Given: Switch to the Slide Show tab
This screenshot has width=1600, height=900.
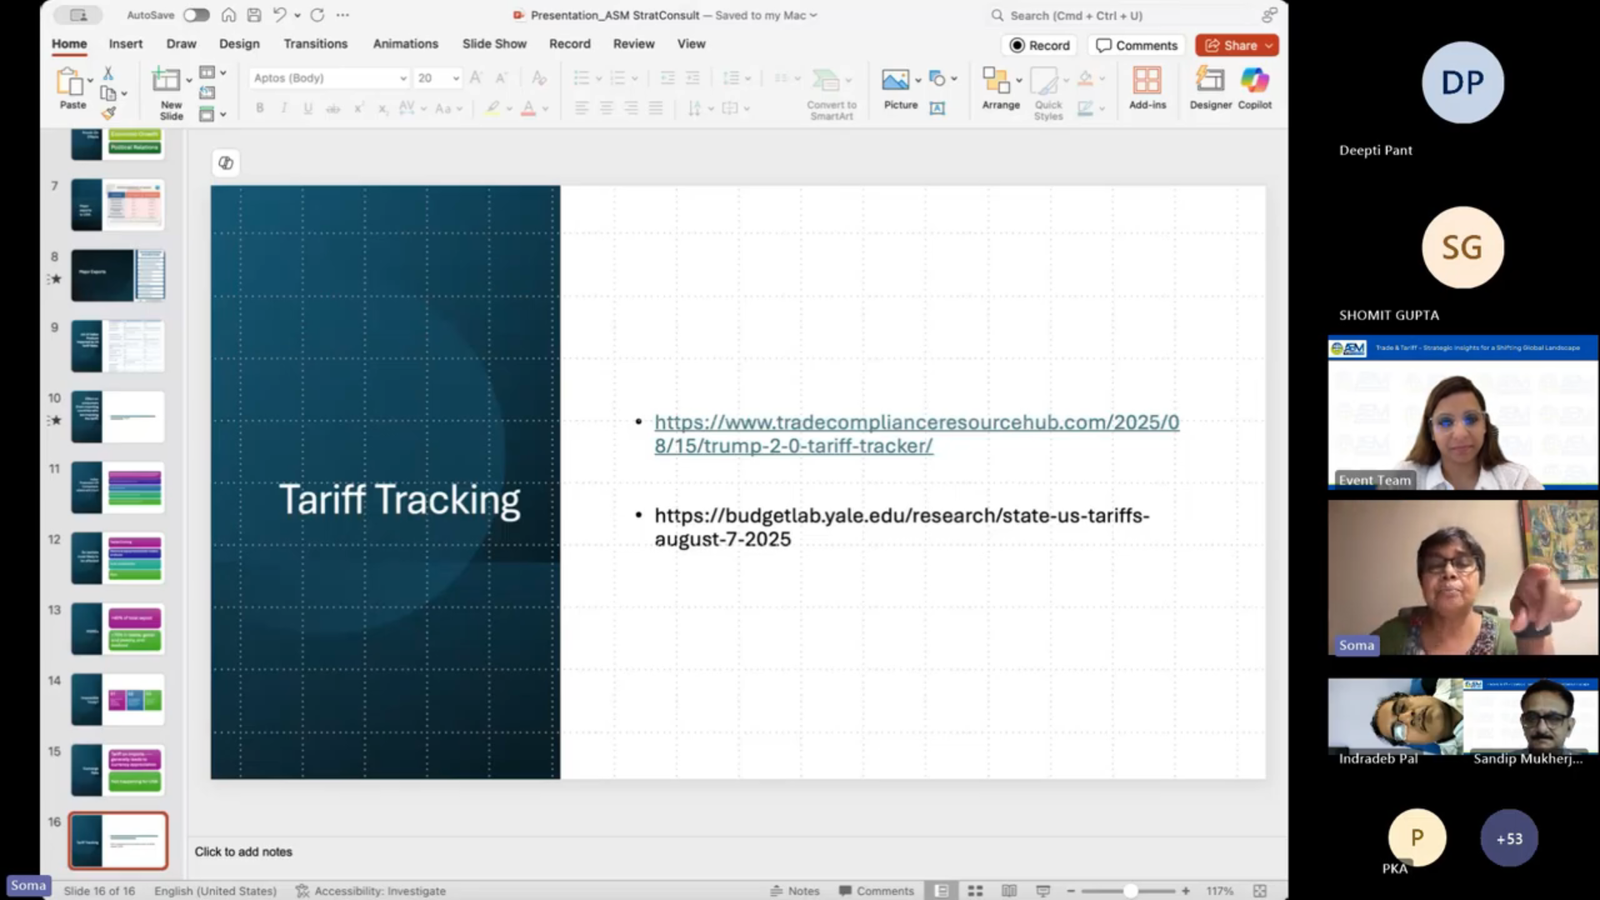Looking at the screenshot, I should [494, 44].
